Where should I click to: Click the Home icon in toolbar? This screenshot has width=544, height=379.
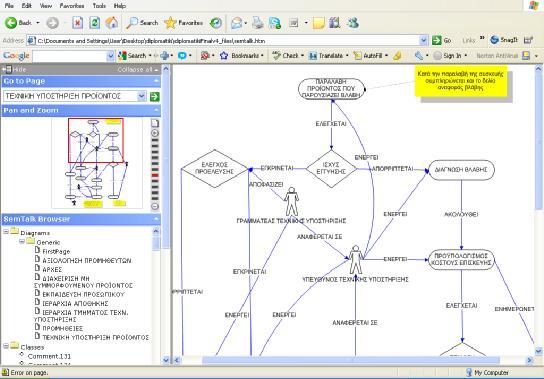tap(112, 23)
